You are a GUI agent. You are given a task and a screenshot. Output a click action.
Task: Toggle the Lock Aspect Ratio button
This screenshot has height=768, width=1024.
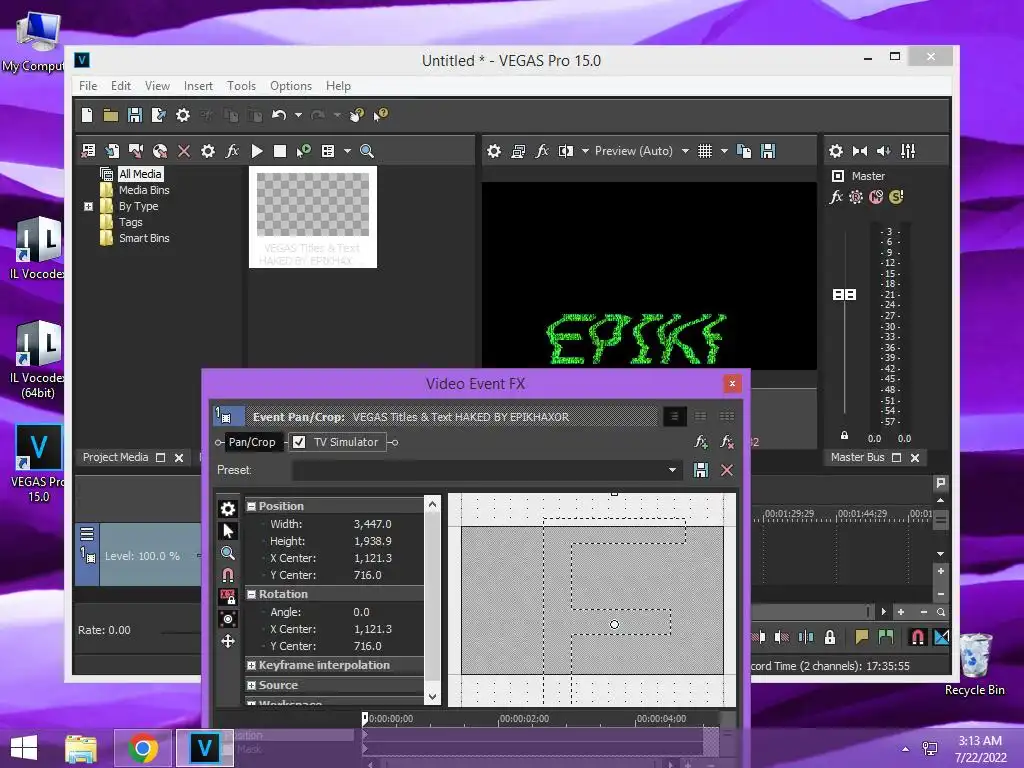click(x=228, y=597)
